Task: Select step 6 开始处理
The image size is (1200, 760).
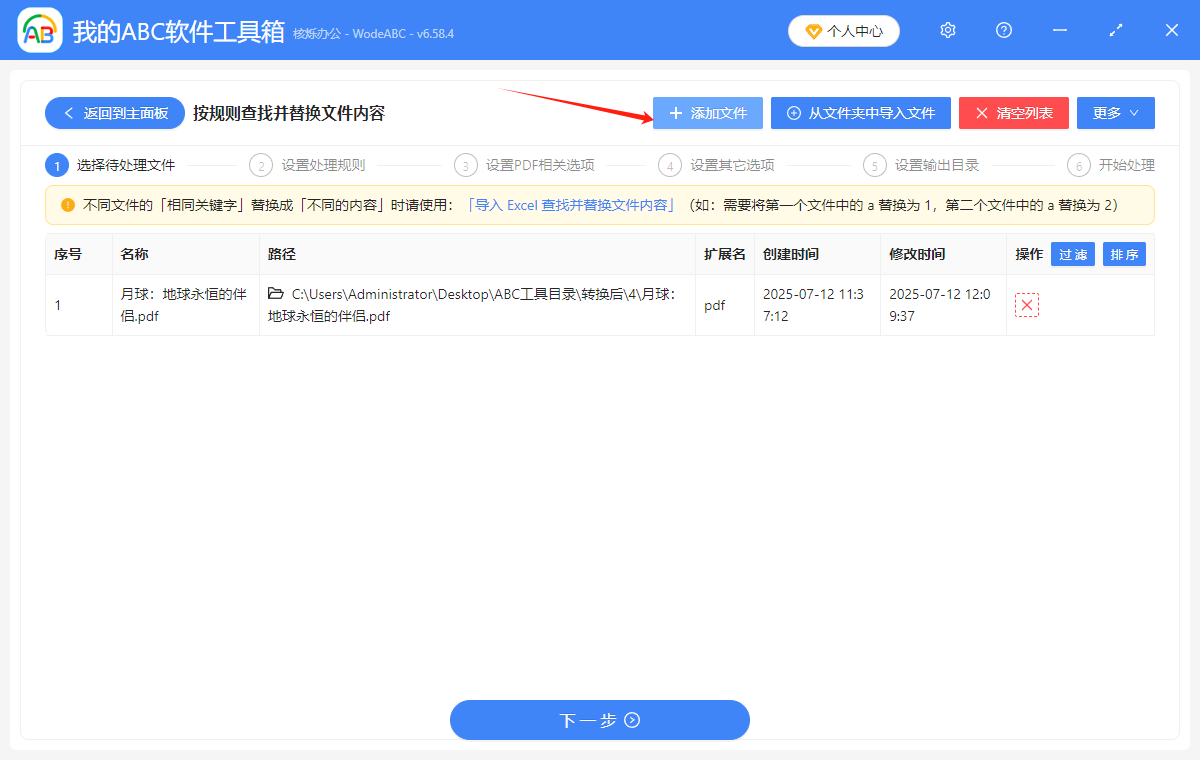Action: pyautogui.click(x=1116, y=165)
